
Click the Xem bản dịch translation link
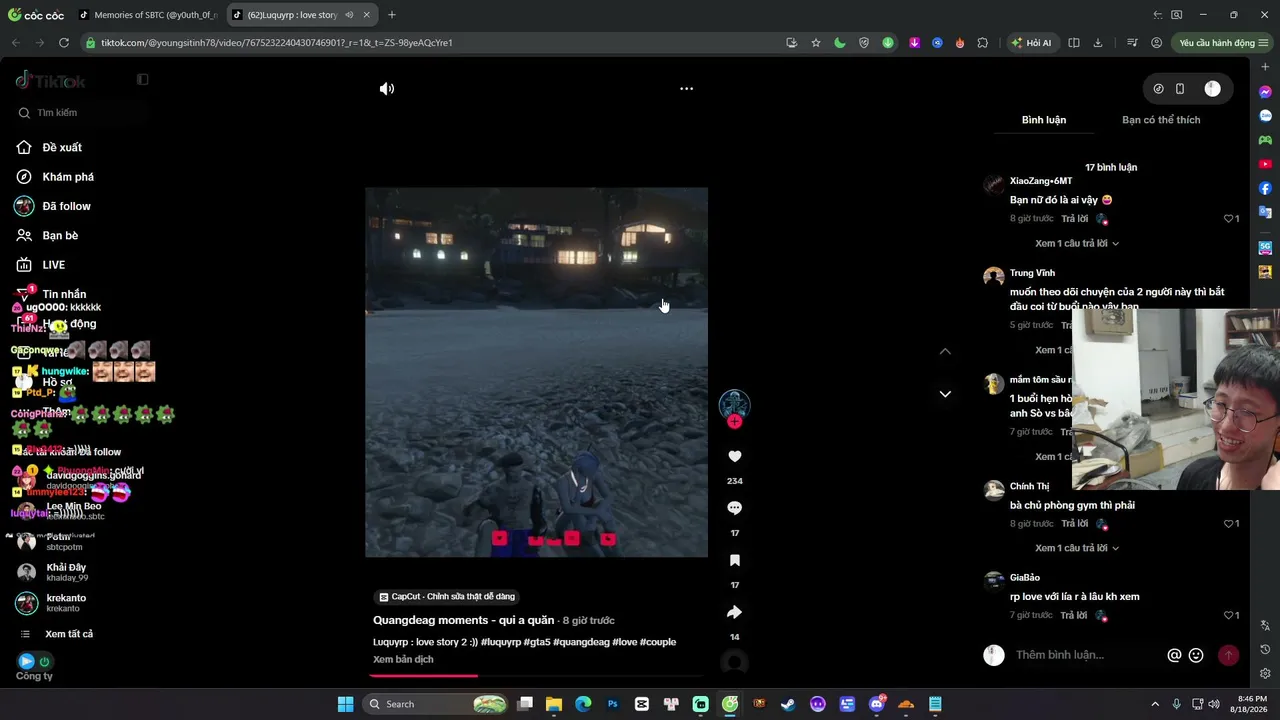pyautogui.click(x=403, y=660)
